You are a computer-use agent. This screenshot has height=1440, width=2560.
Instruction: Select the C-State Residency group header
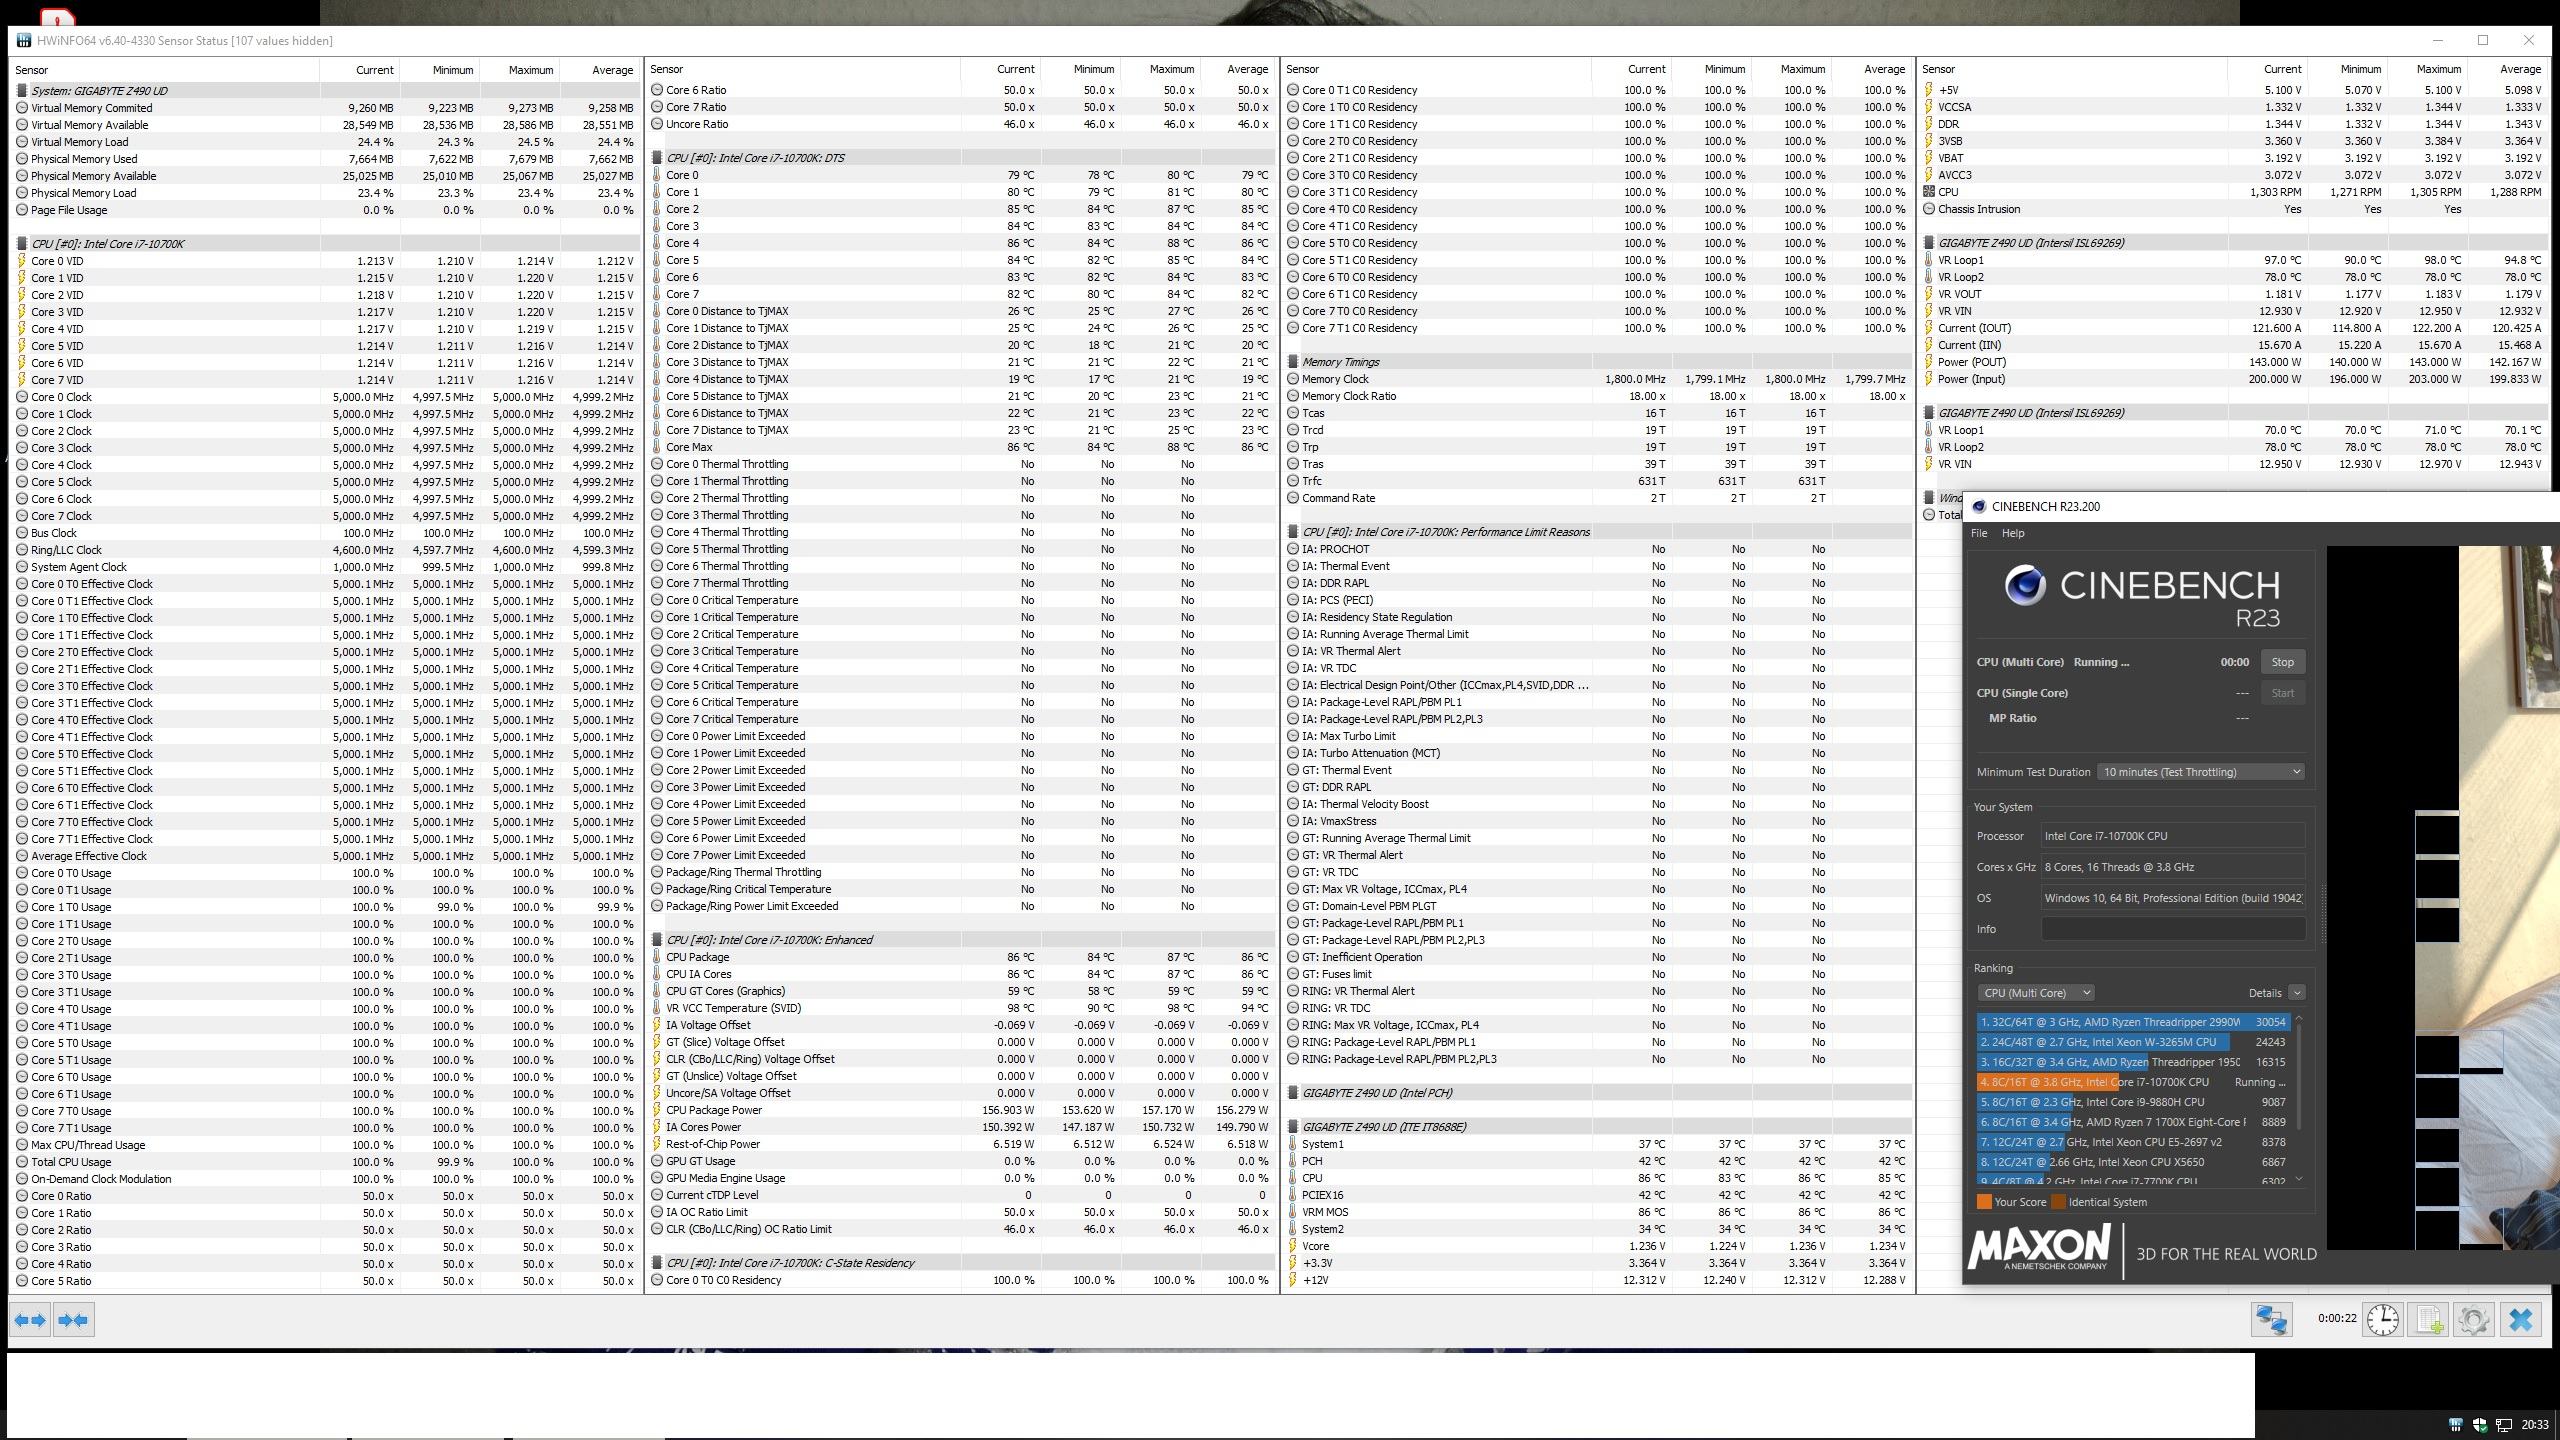tap(962, 1263)
